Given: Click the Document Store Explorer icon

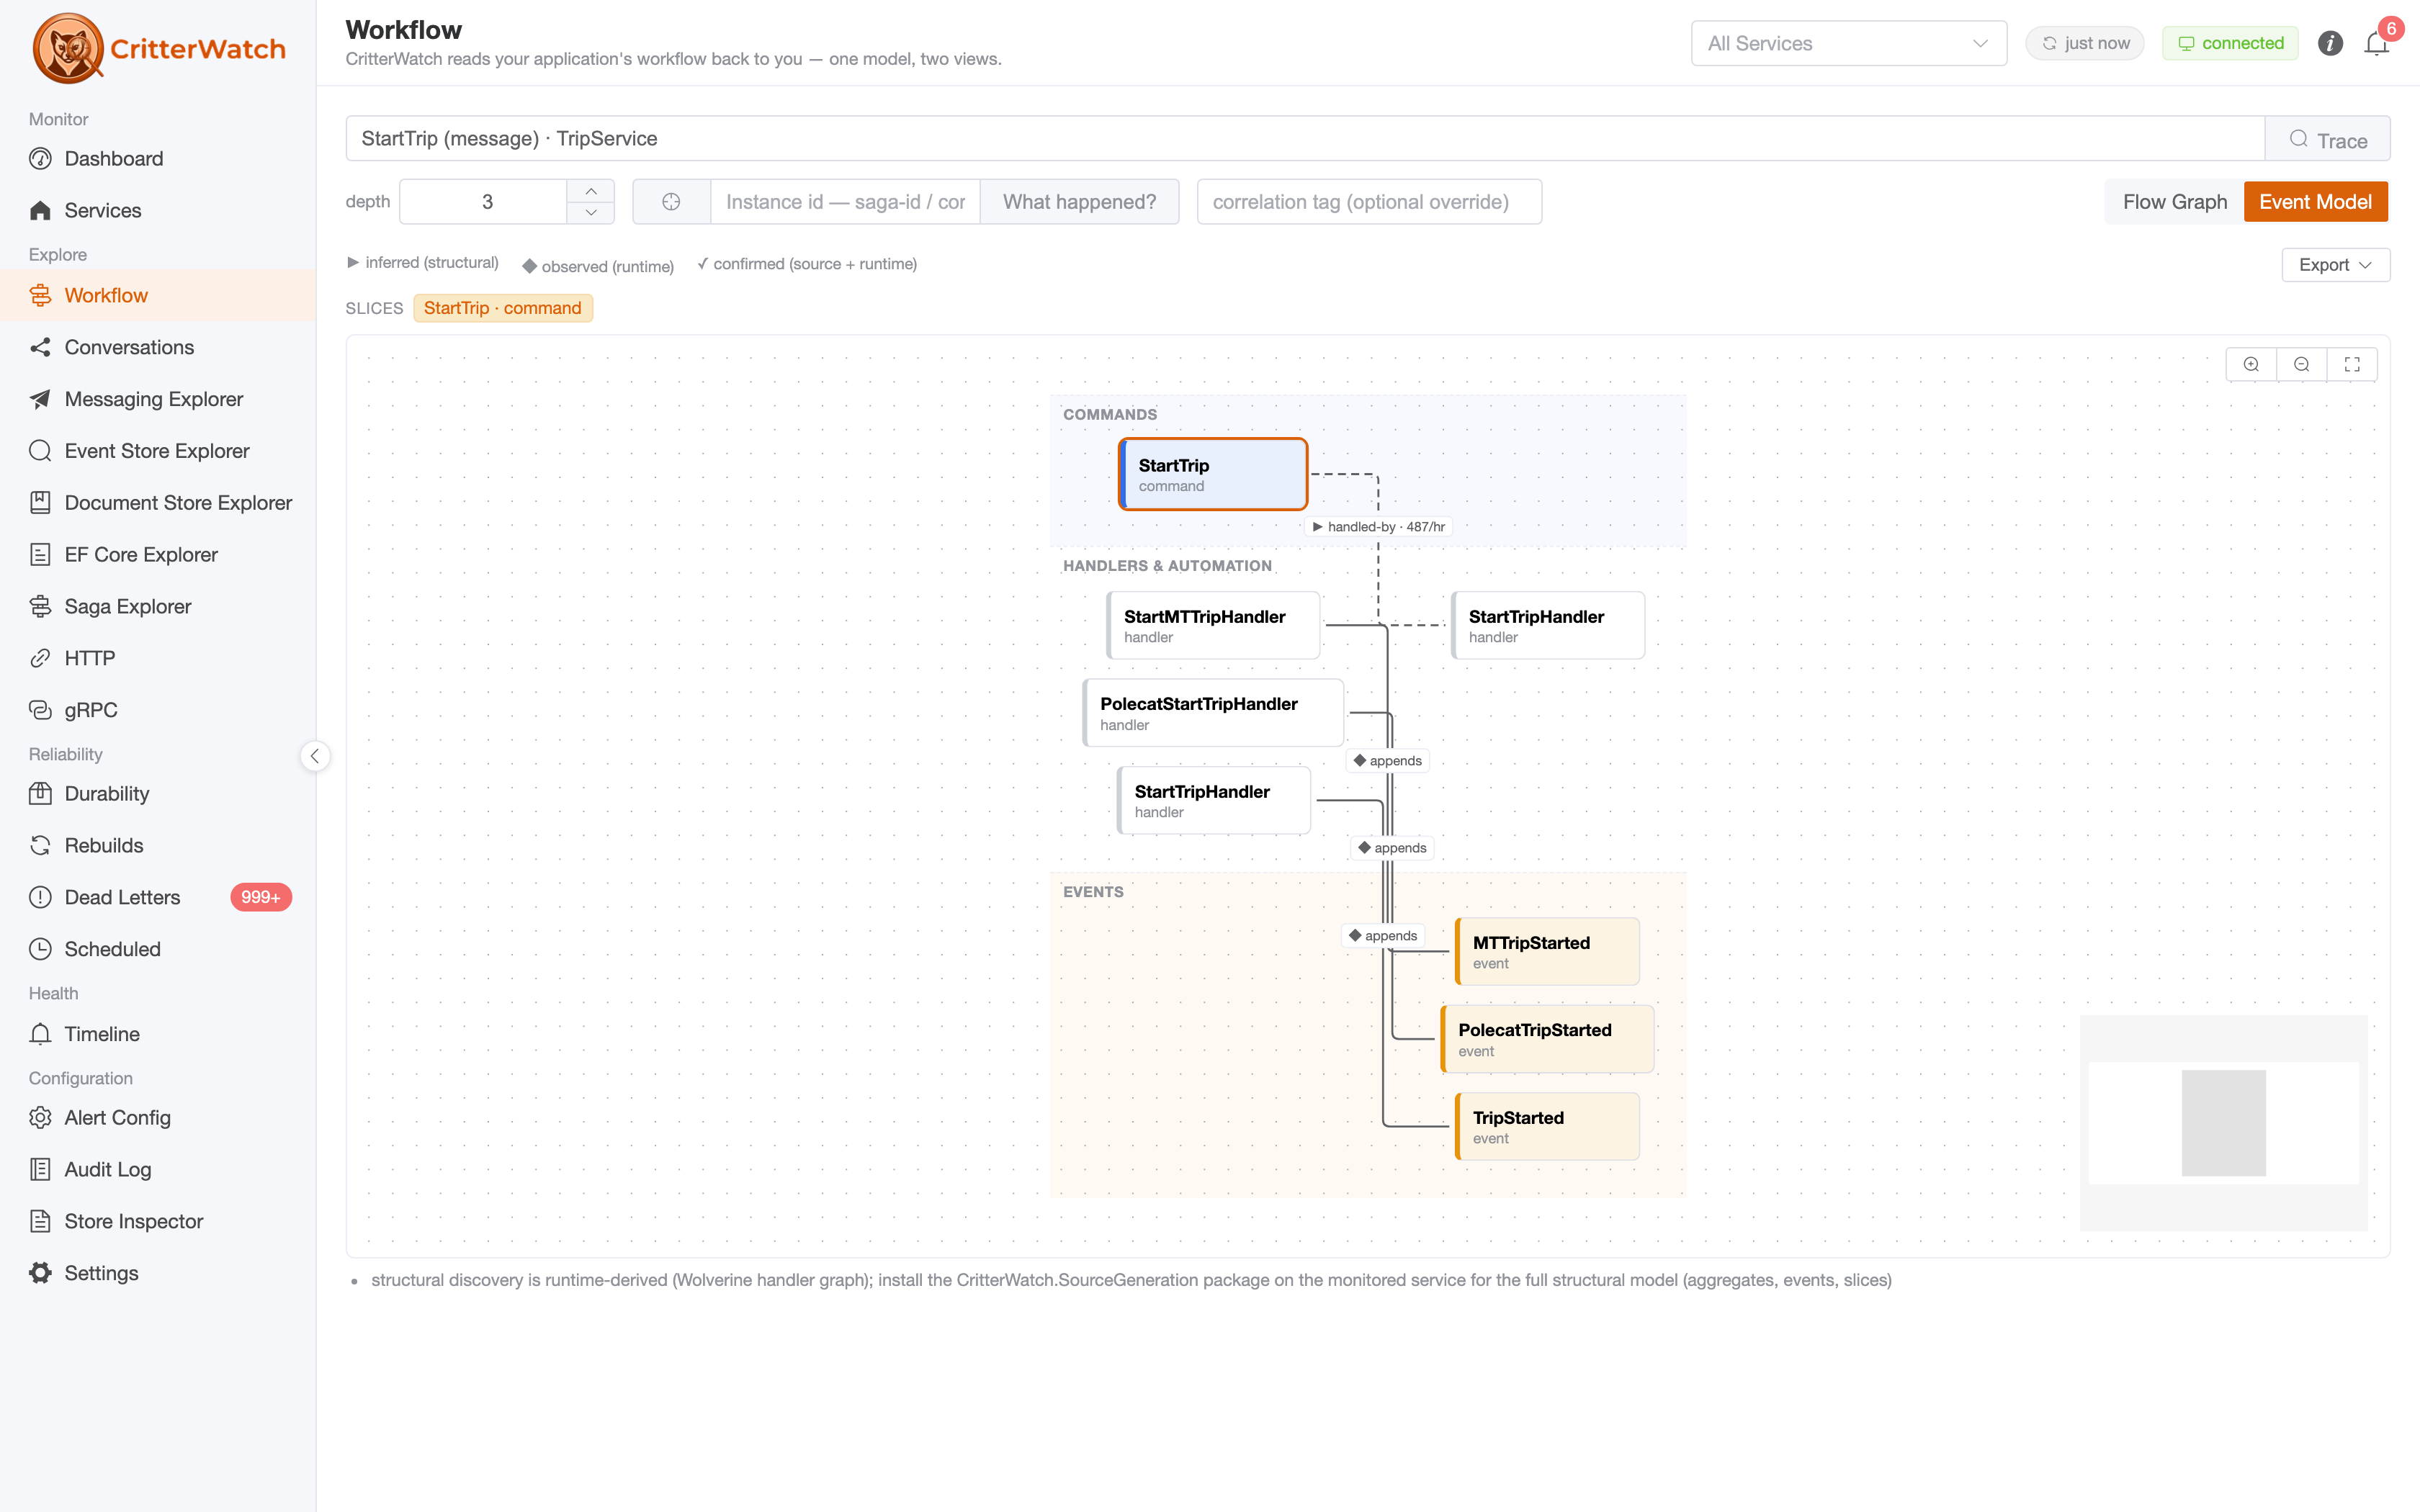Looking at the screenshot, I should (x=40, y=503).
